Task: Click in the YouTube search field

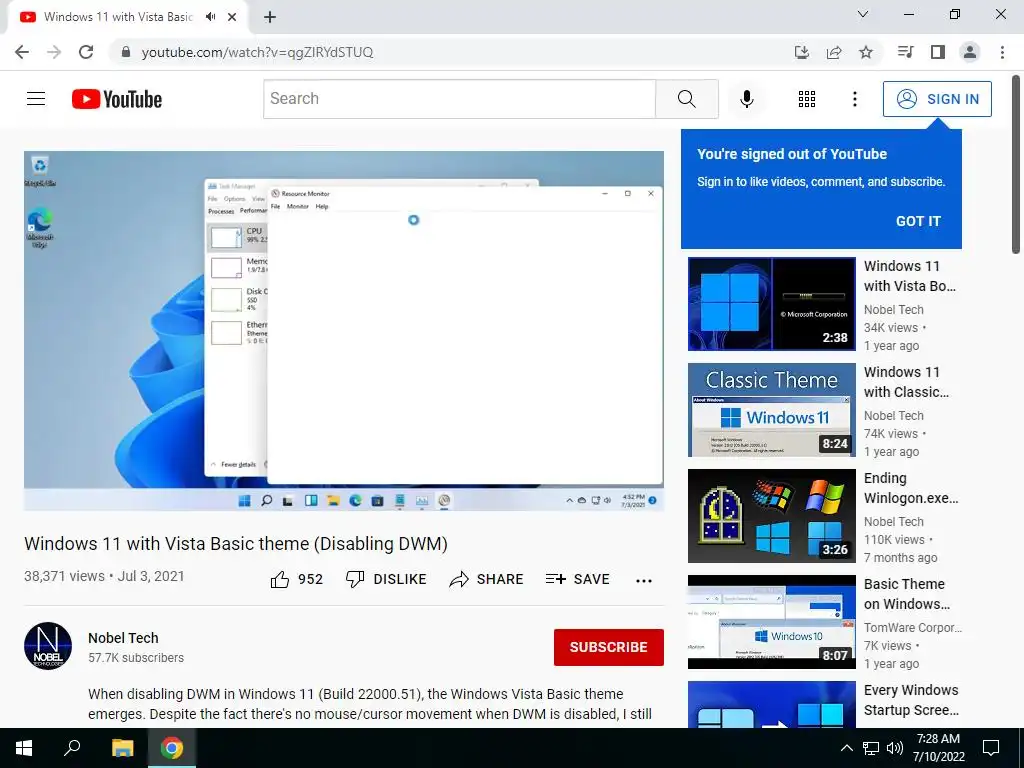Action: 459,99
